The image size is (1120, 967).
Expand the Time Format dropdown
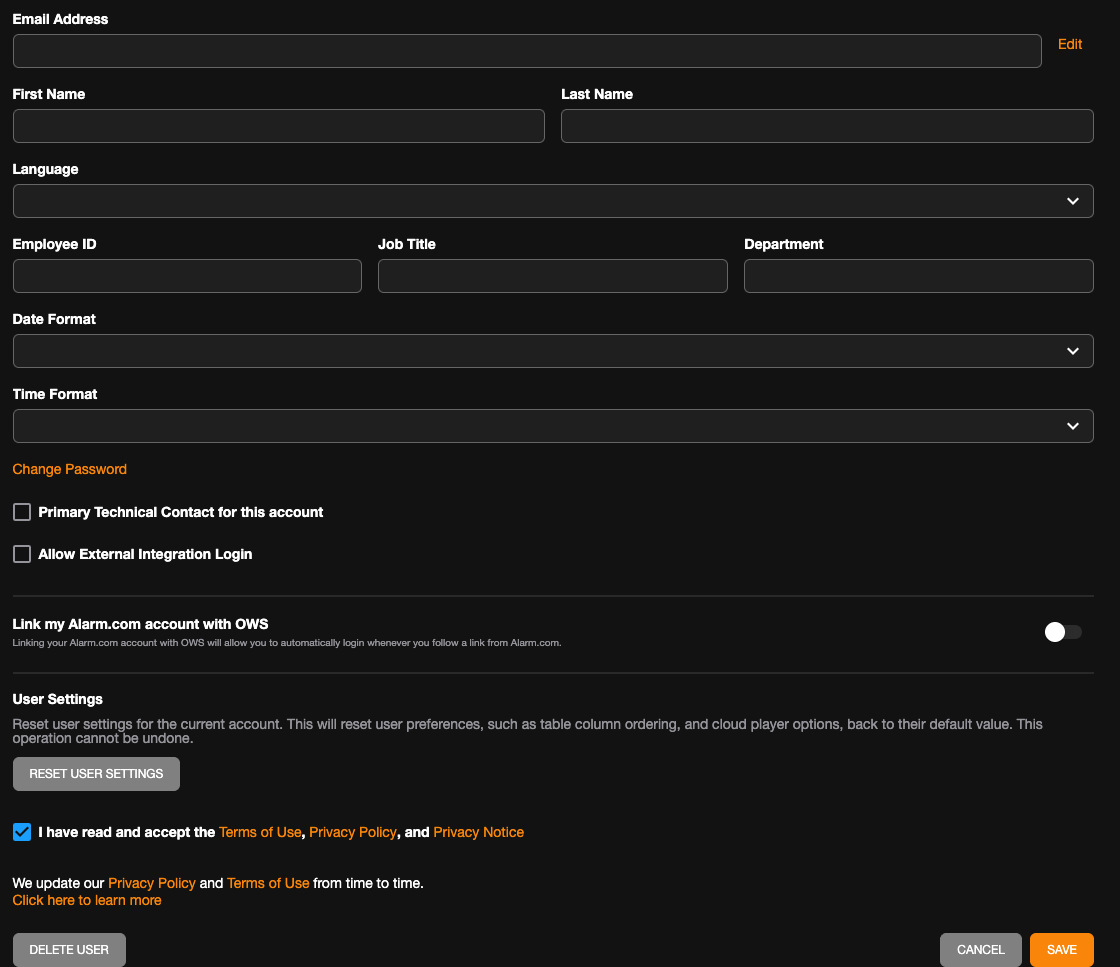[553, 426]
